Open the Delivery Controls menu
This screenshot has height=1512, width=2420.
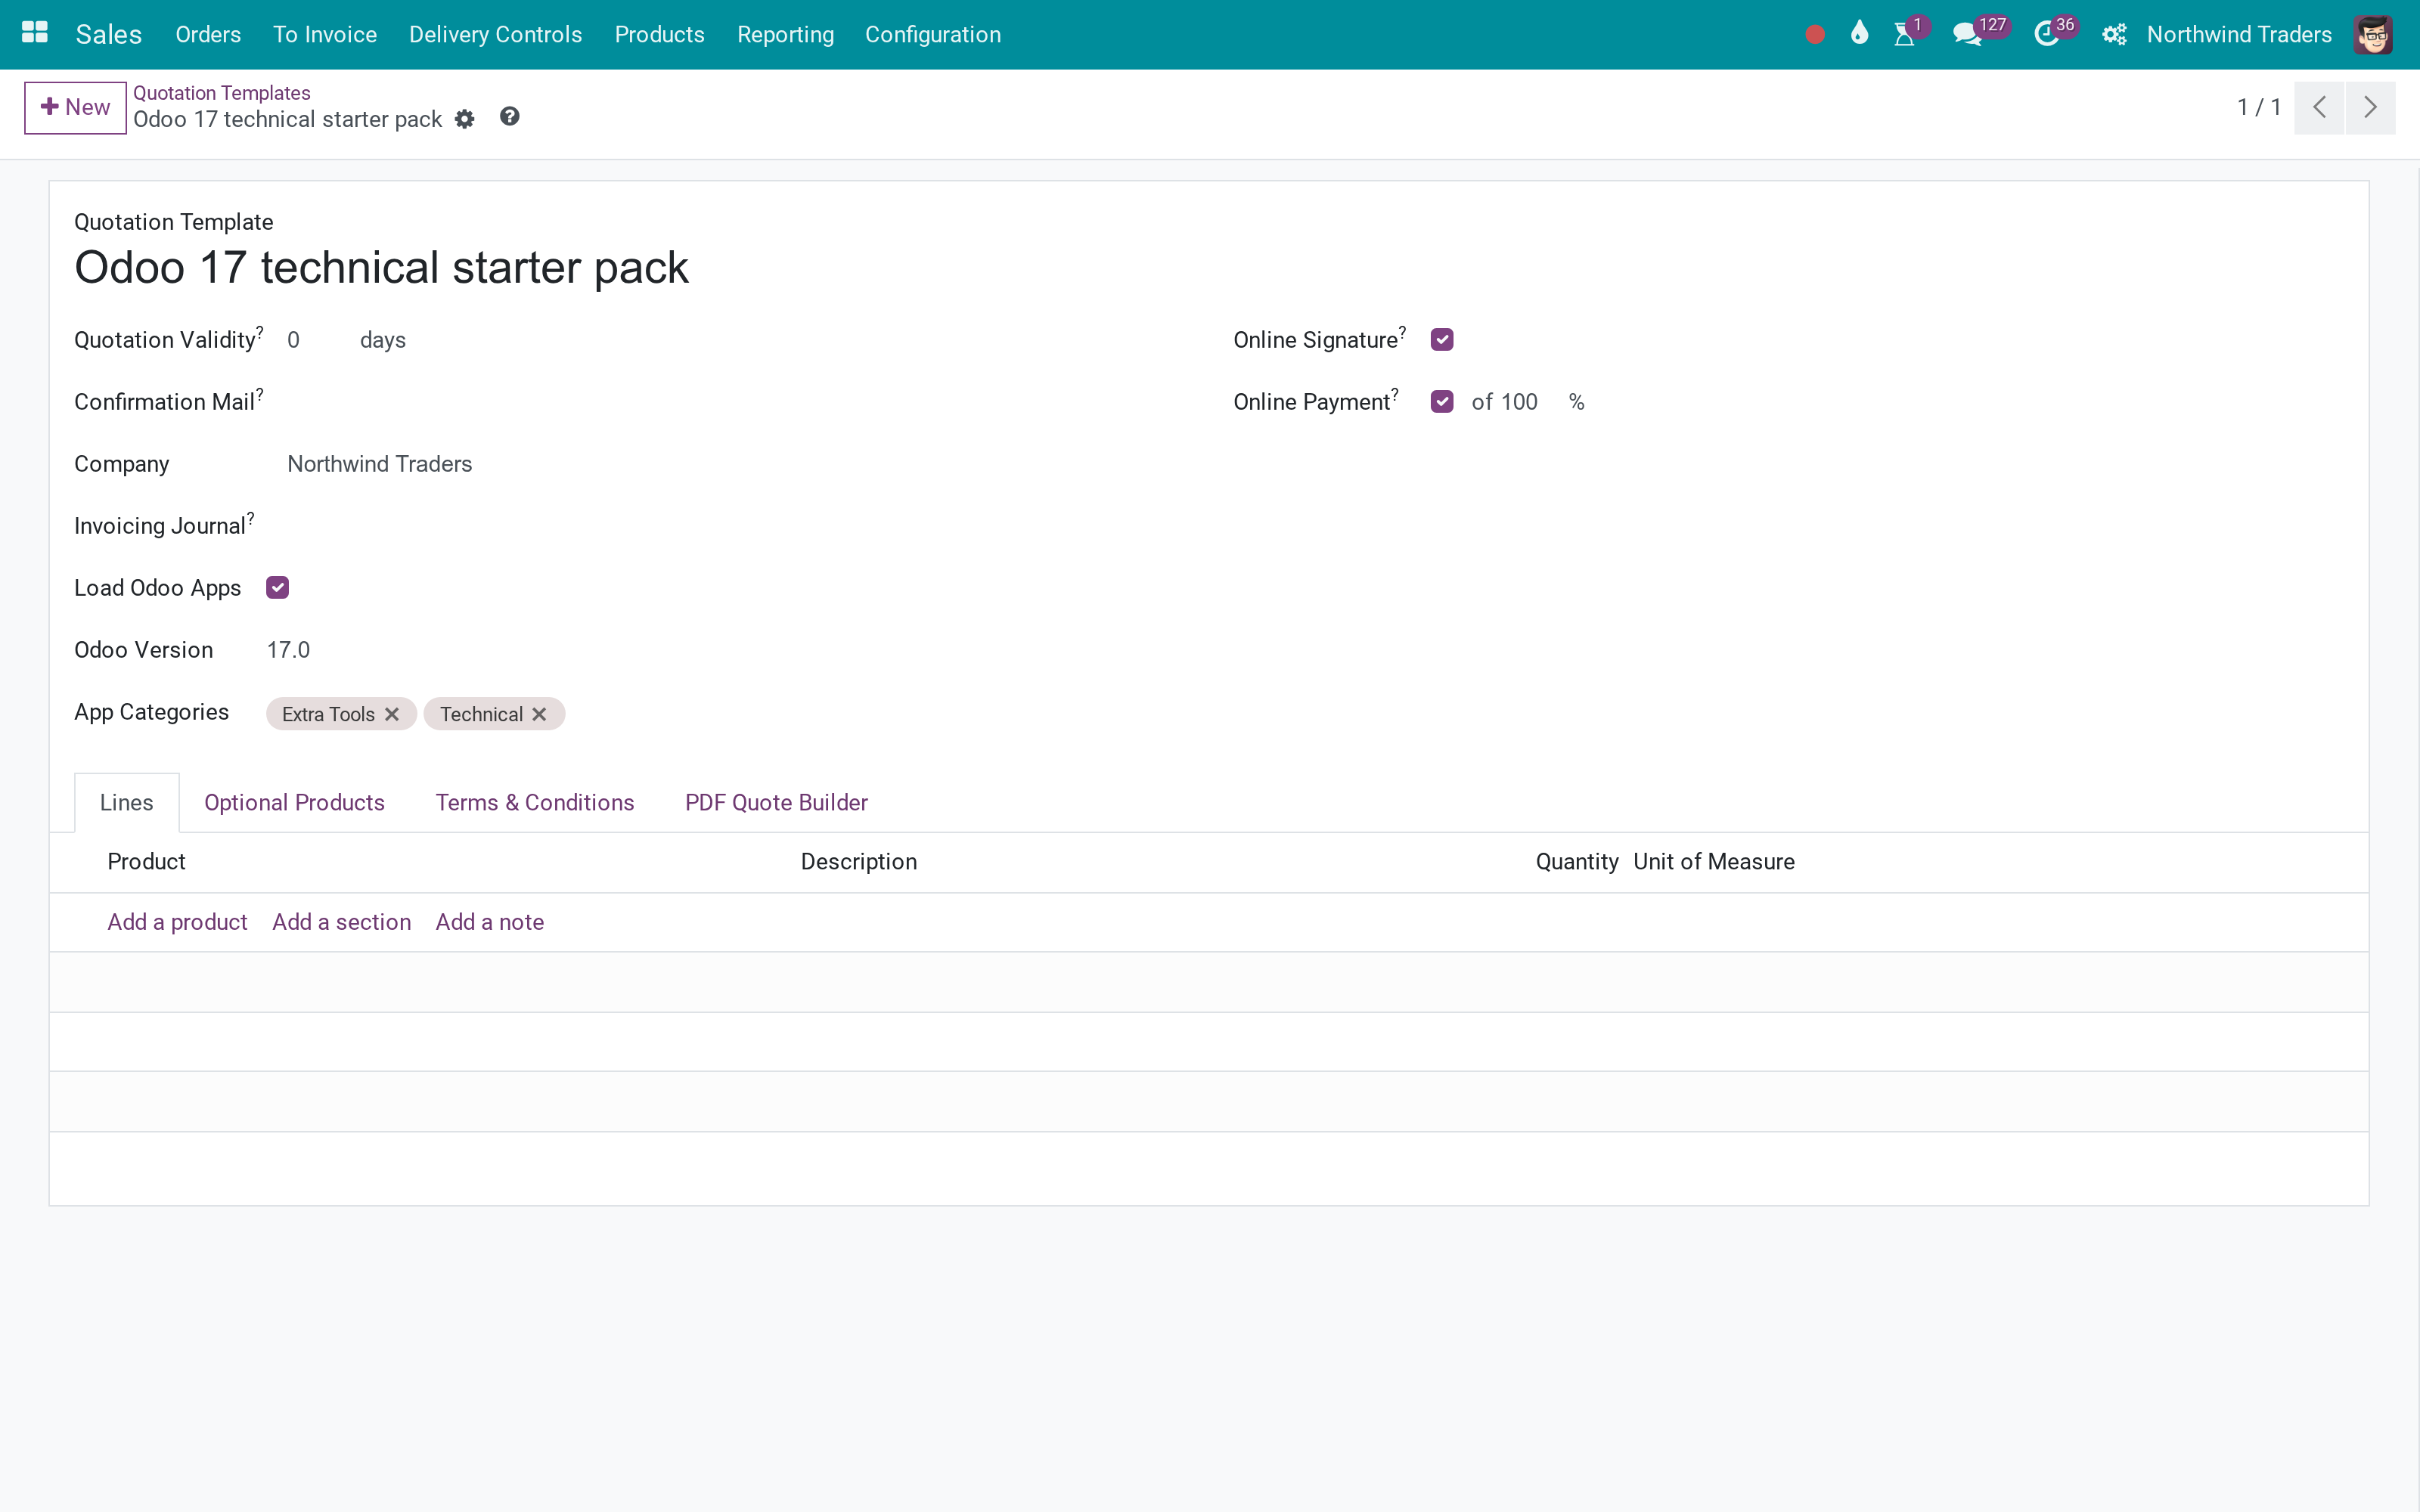pos(495,35)
